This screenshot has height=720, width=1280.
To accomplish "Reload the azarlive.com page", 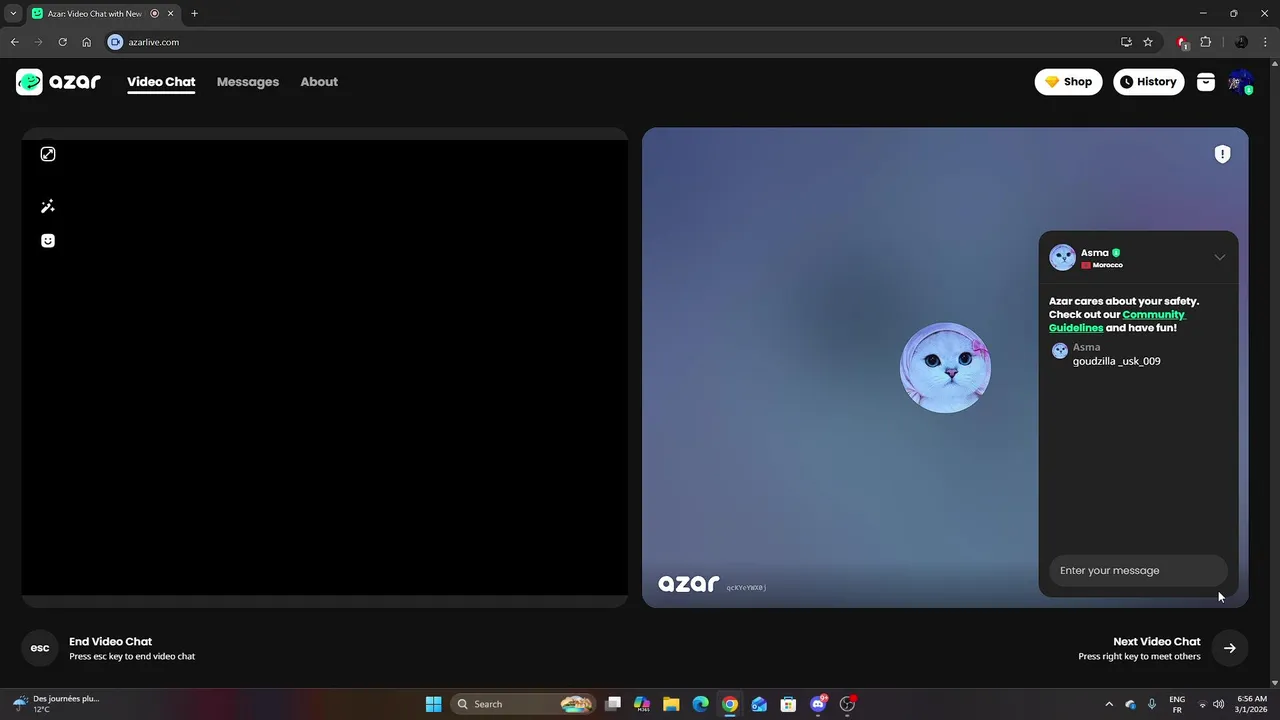I will tap(62, 42).
